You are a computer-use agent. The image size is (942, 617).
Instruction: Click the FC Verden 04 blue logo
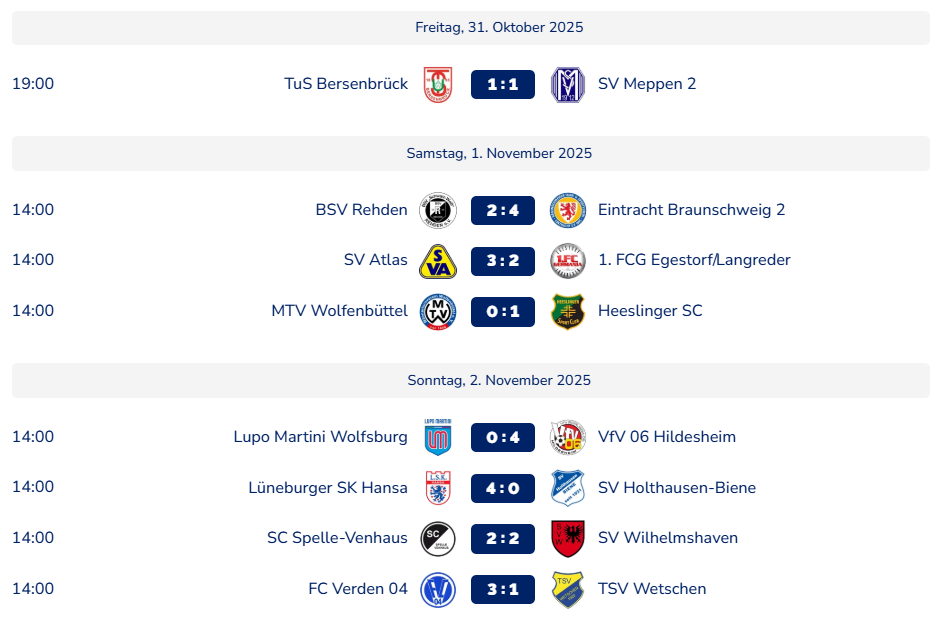438,589
